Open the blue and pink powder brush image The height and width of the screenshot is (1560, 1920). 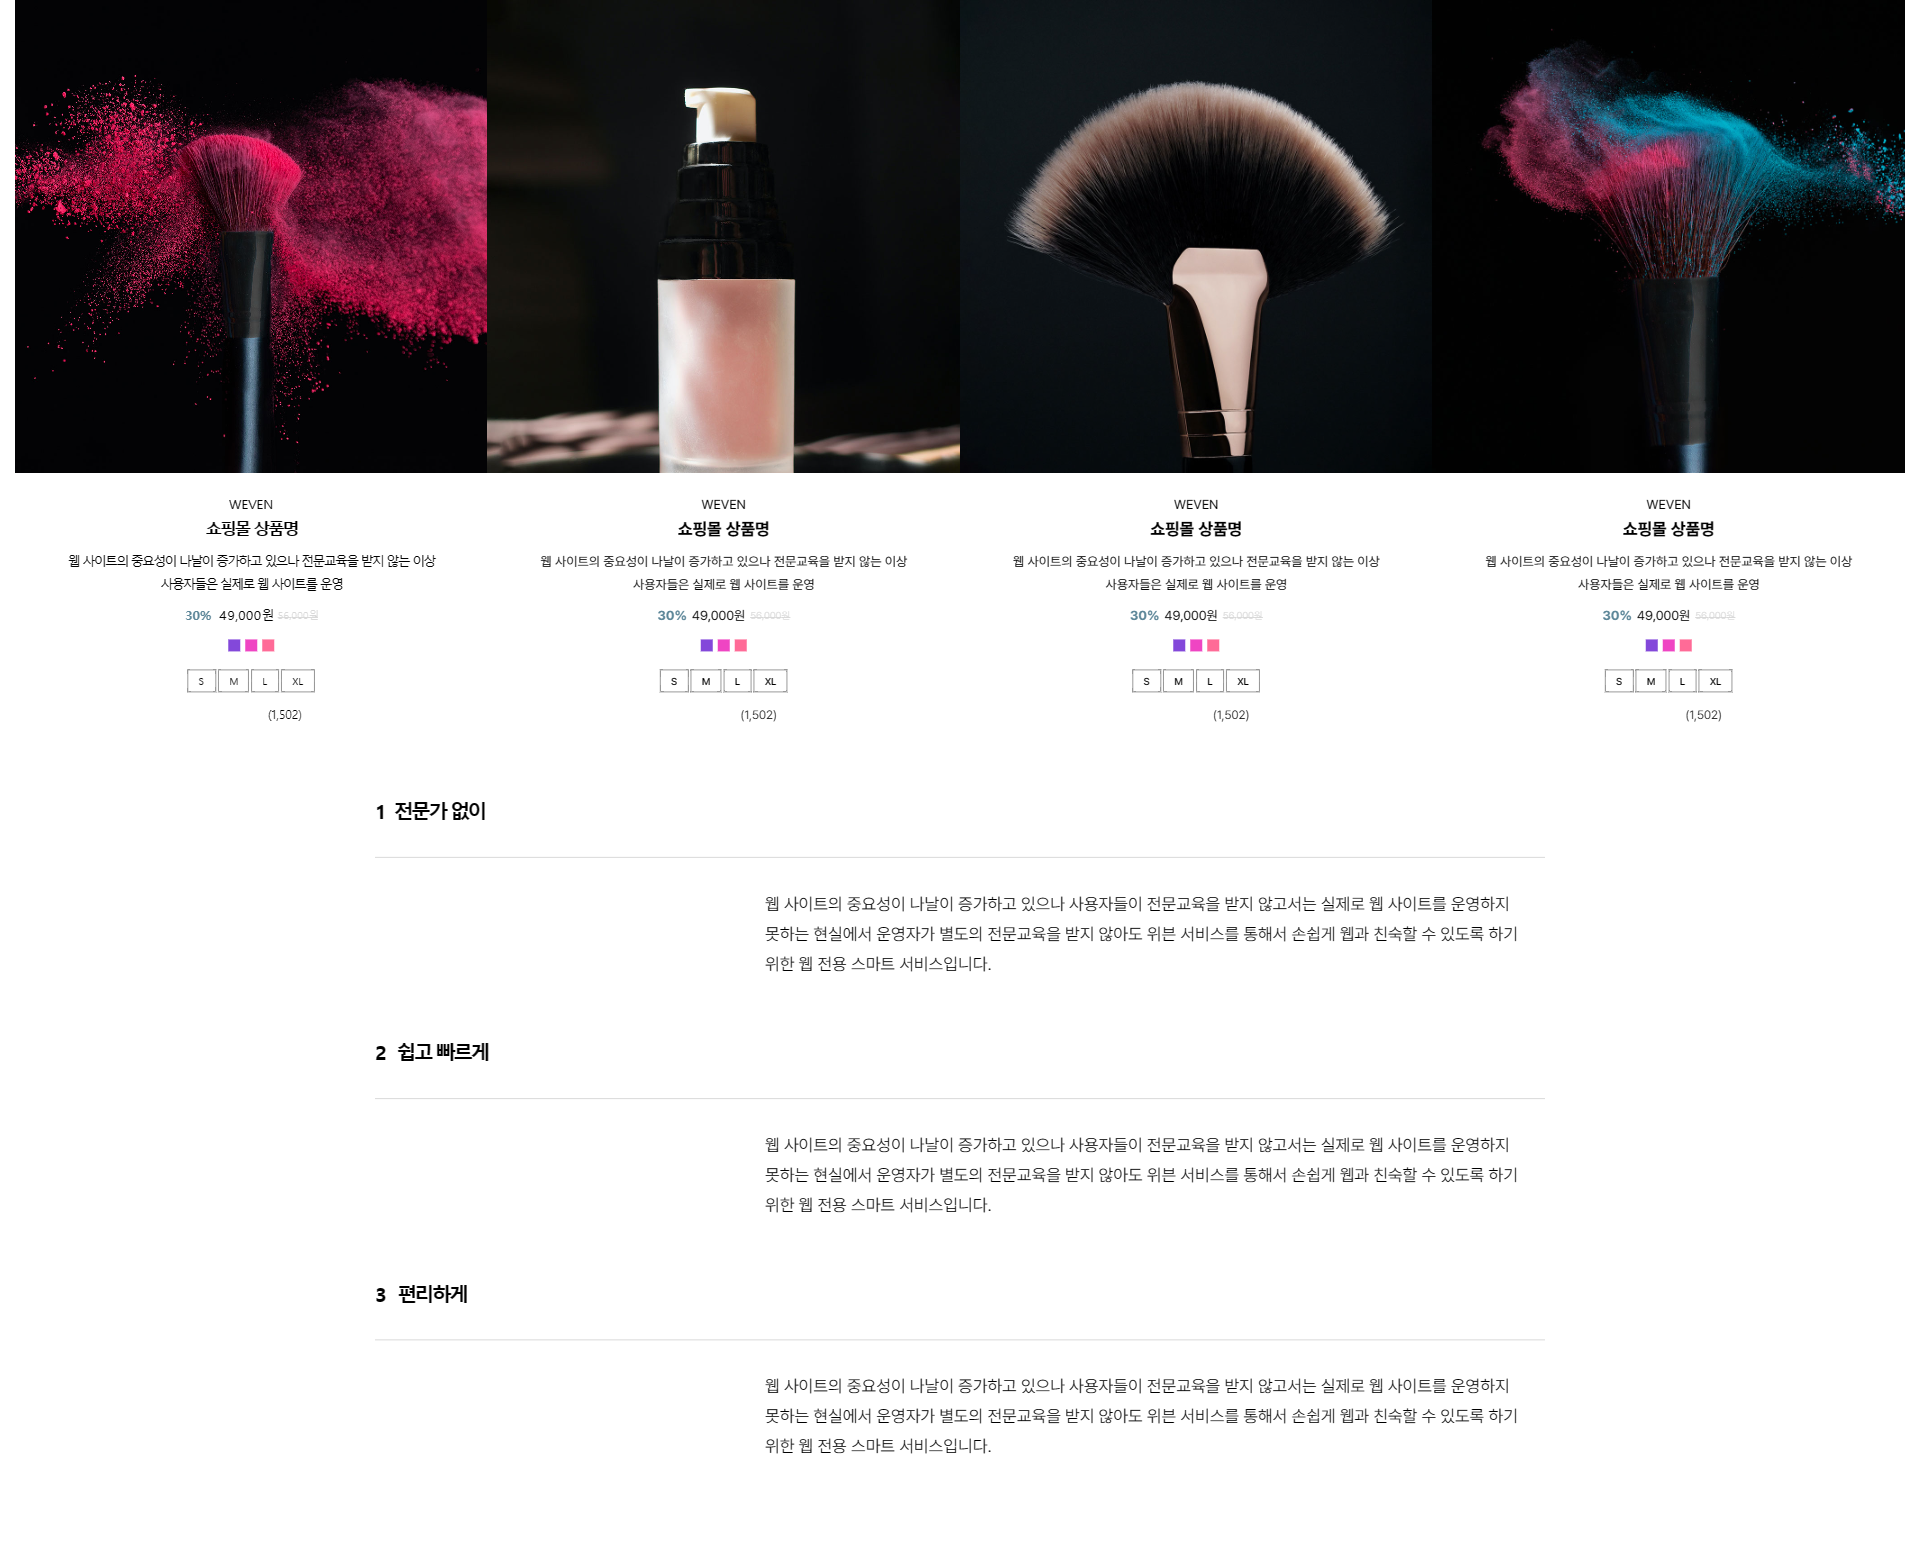pos(1668,236)
